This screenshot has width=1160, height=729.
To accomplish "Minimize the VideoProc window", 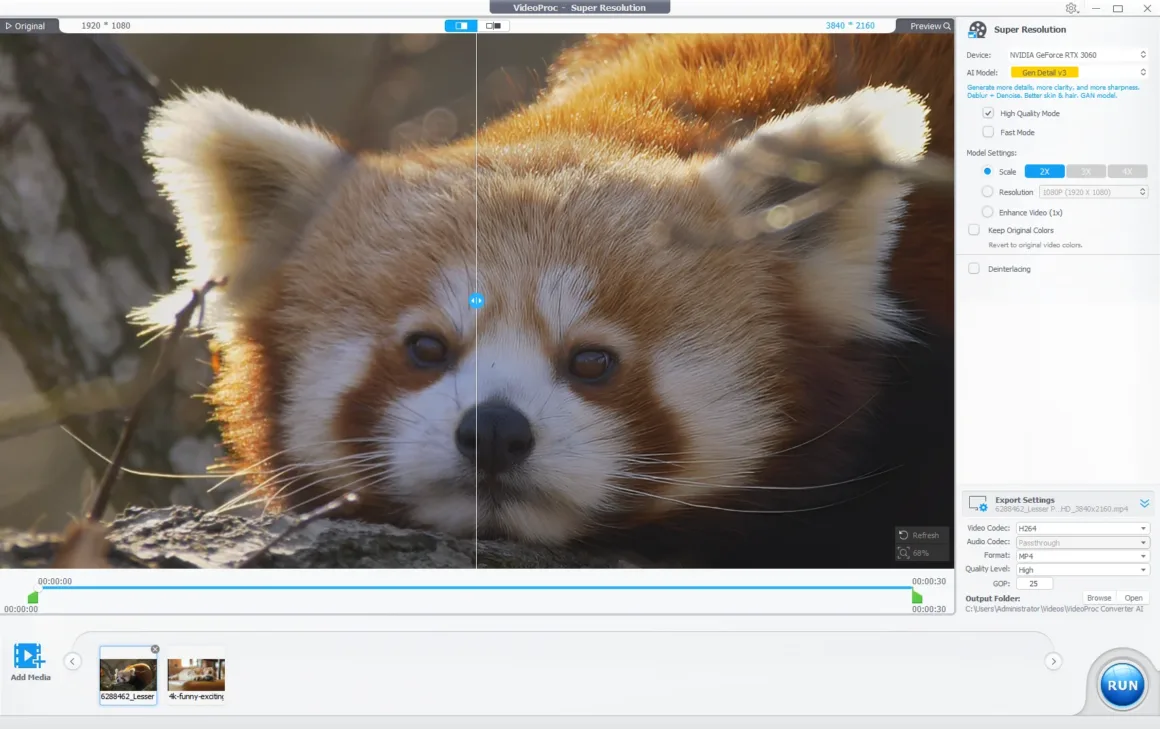I will tap(1096, 8).
